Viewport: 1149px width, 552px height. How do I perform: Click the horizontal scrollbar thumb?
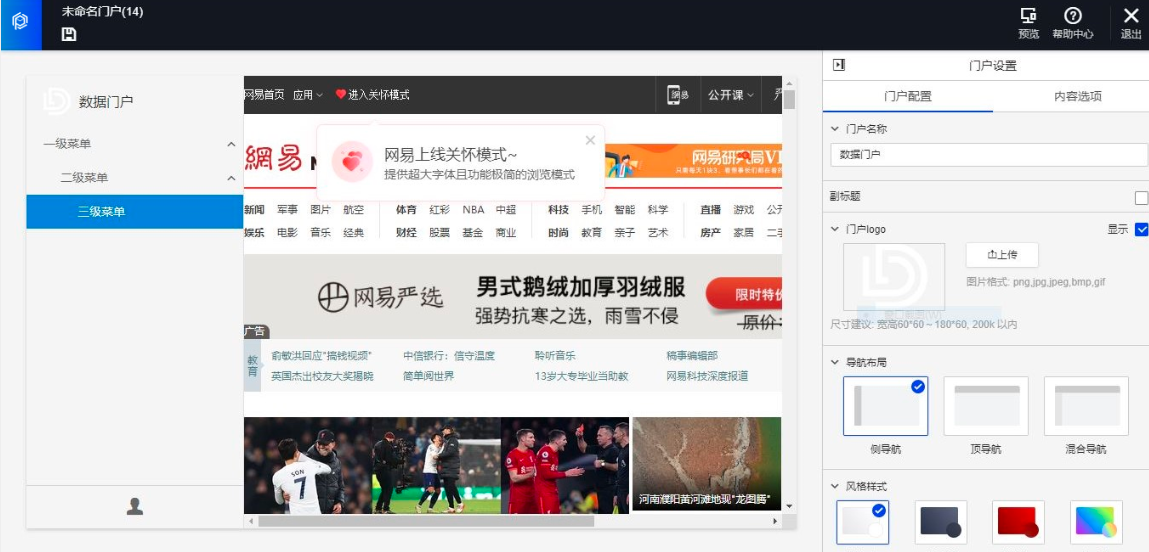426,521
